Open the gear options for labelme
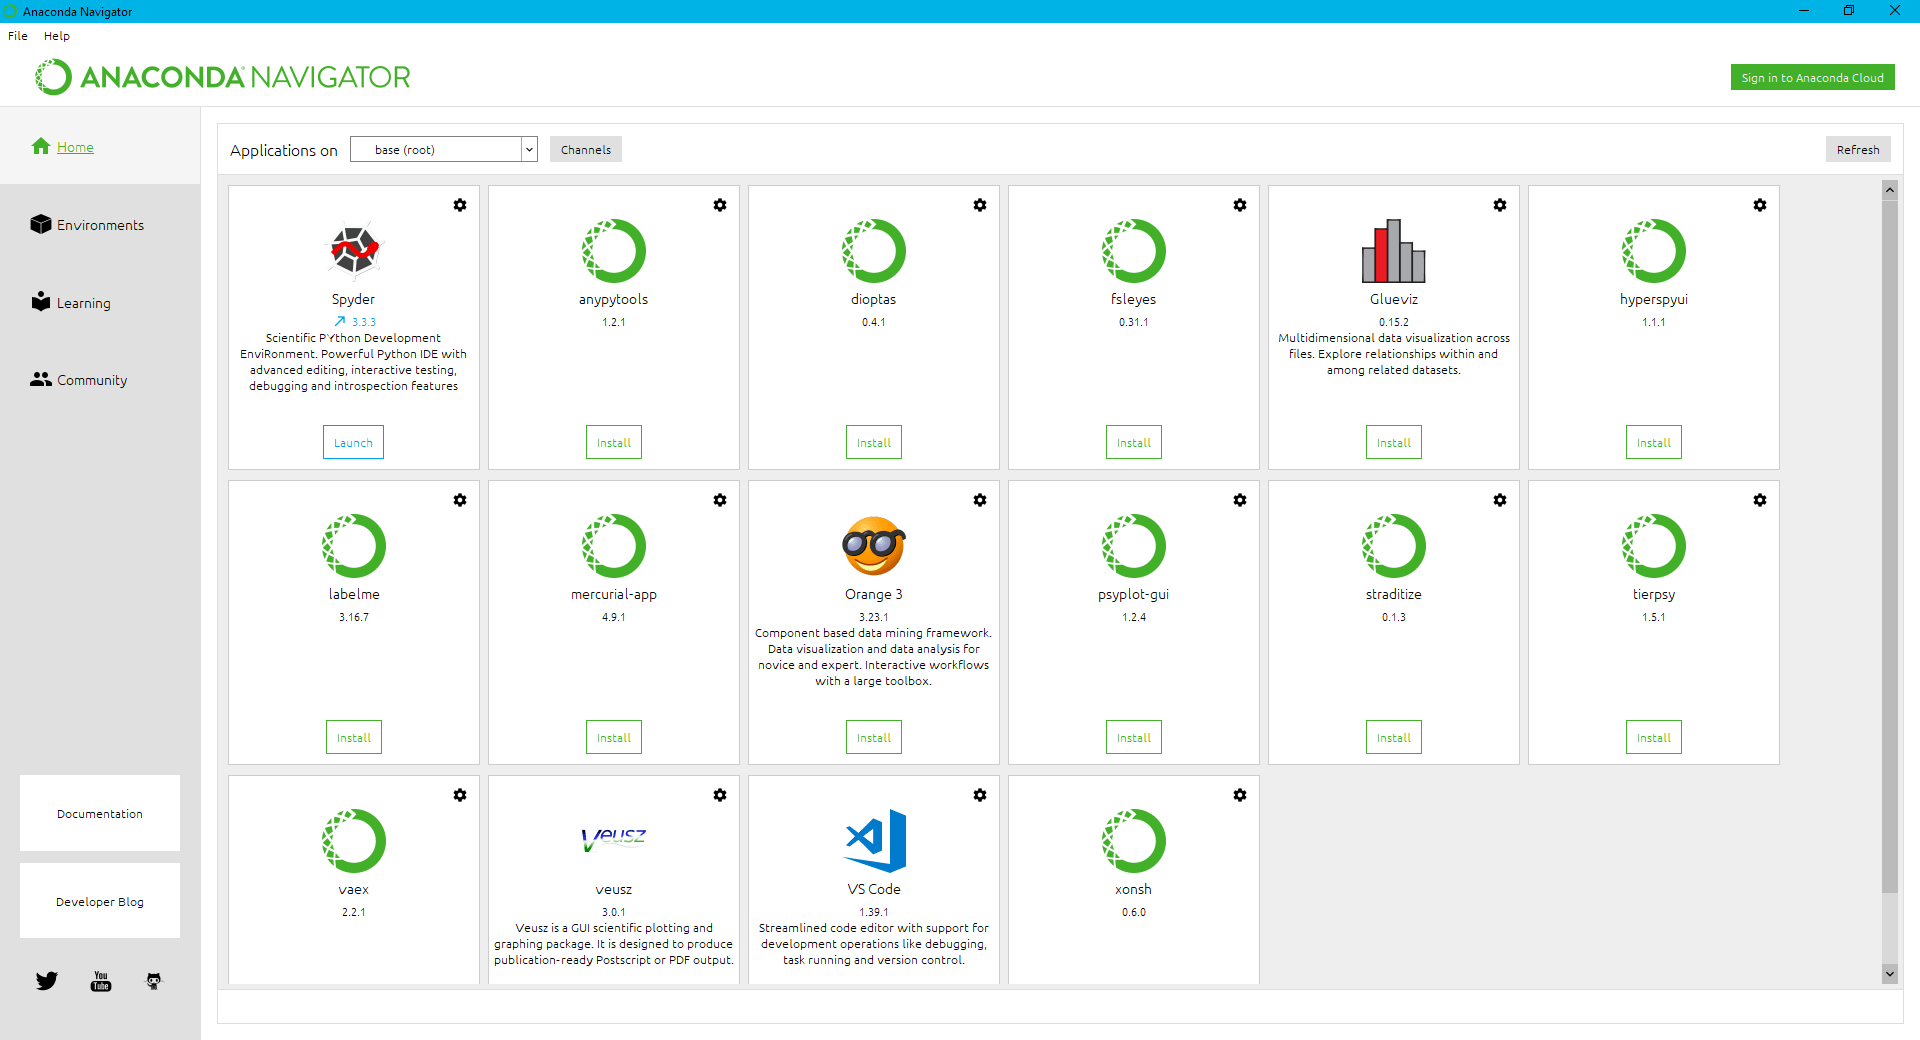This screenshot has width=1920, height=1040. [460, 500]
